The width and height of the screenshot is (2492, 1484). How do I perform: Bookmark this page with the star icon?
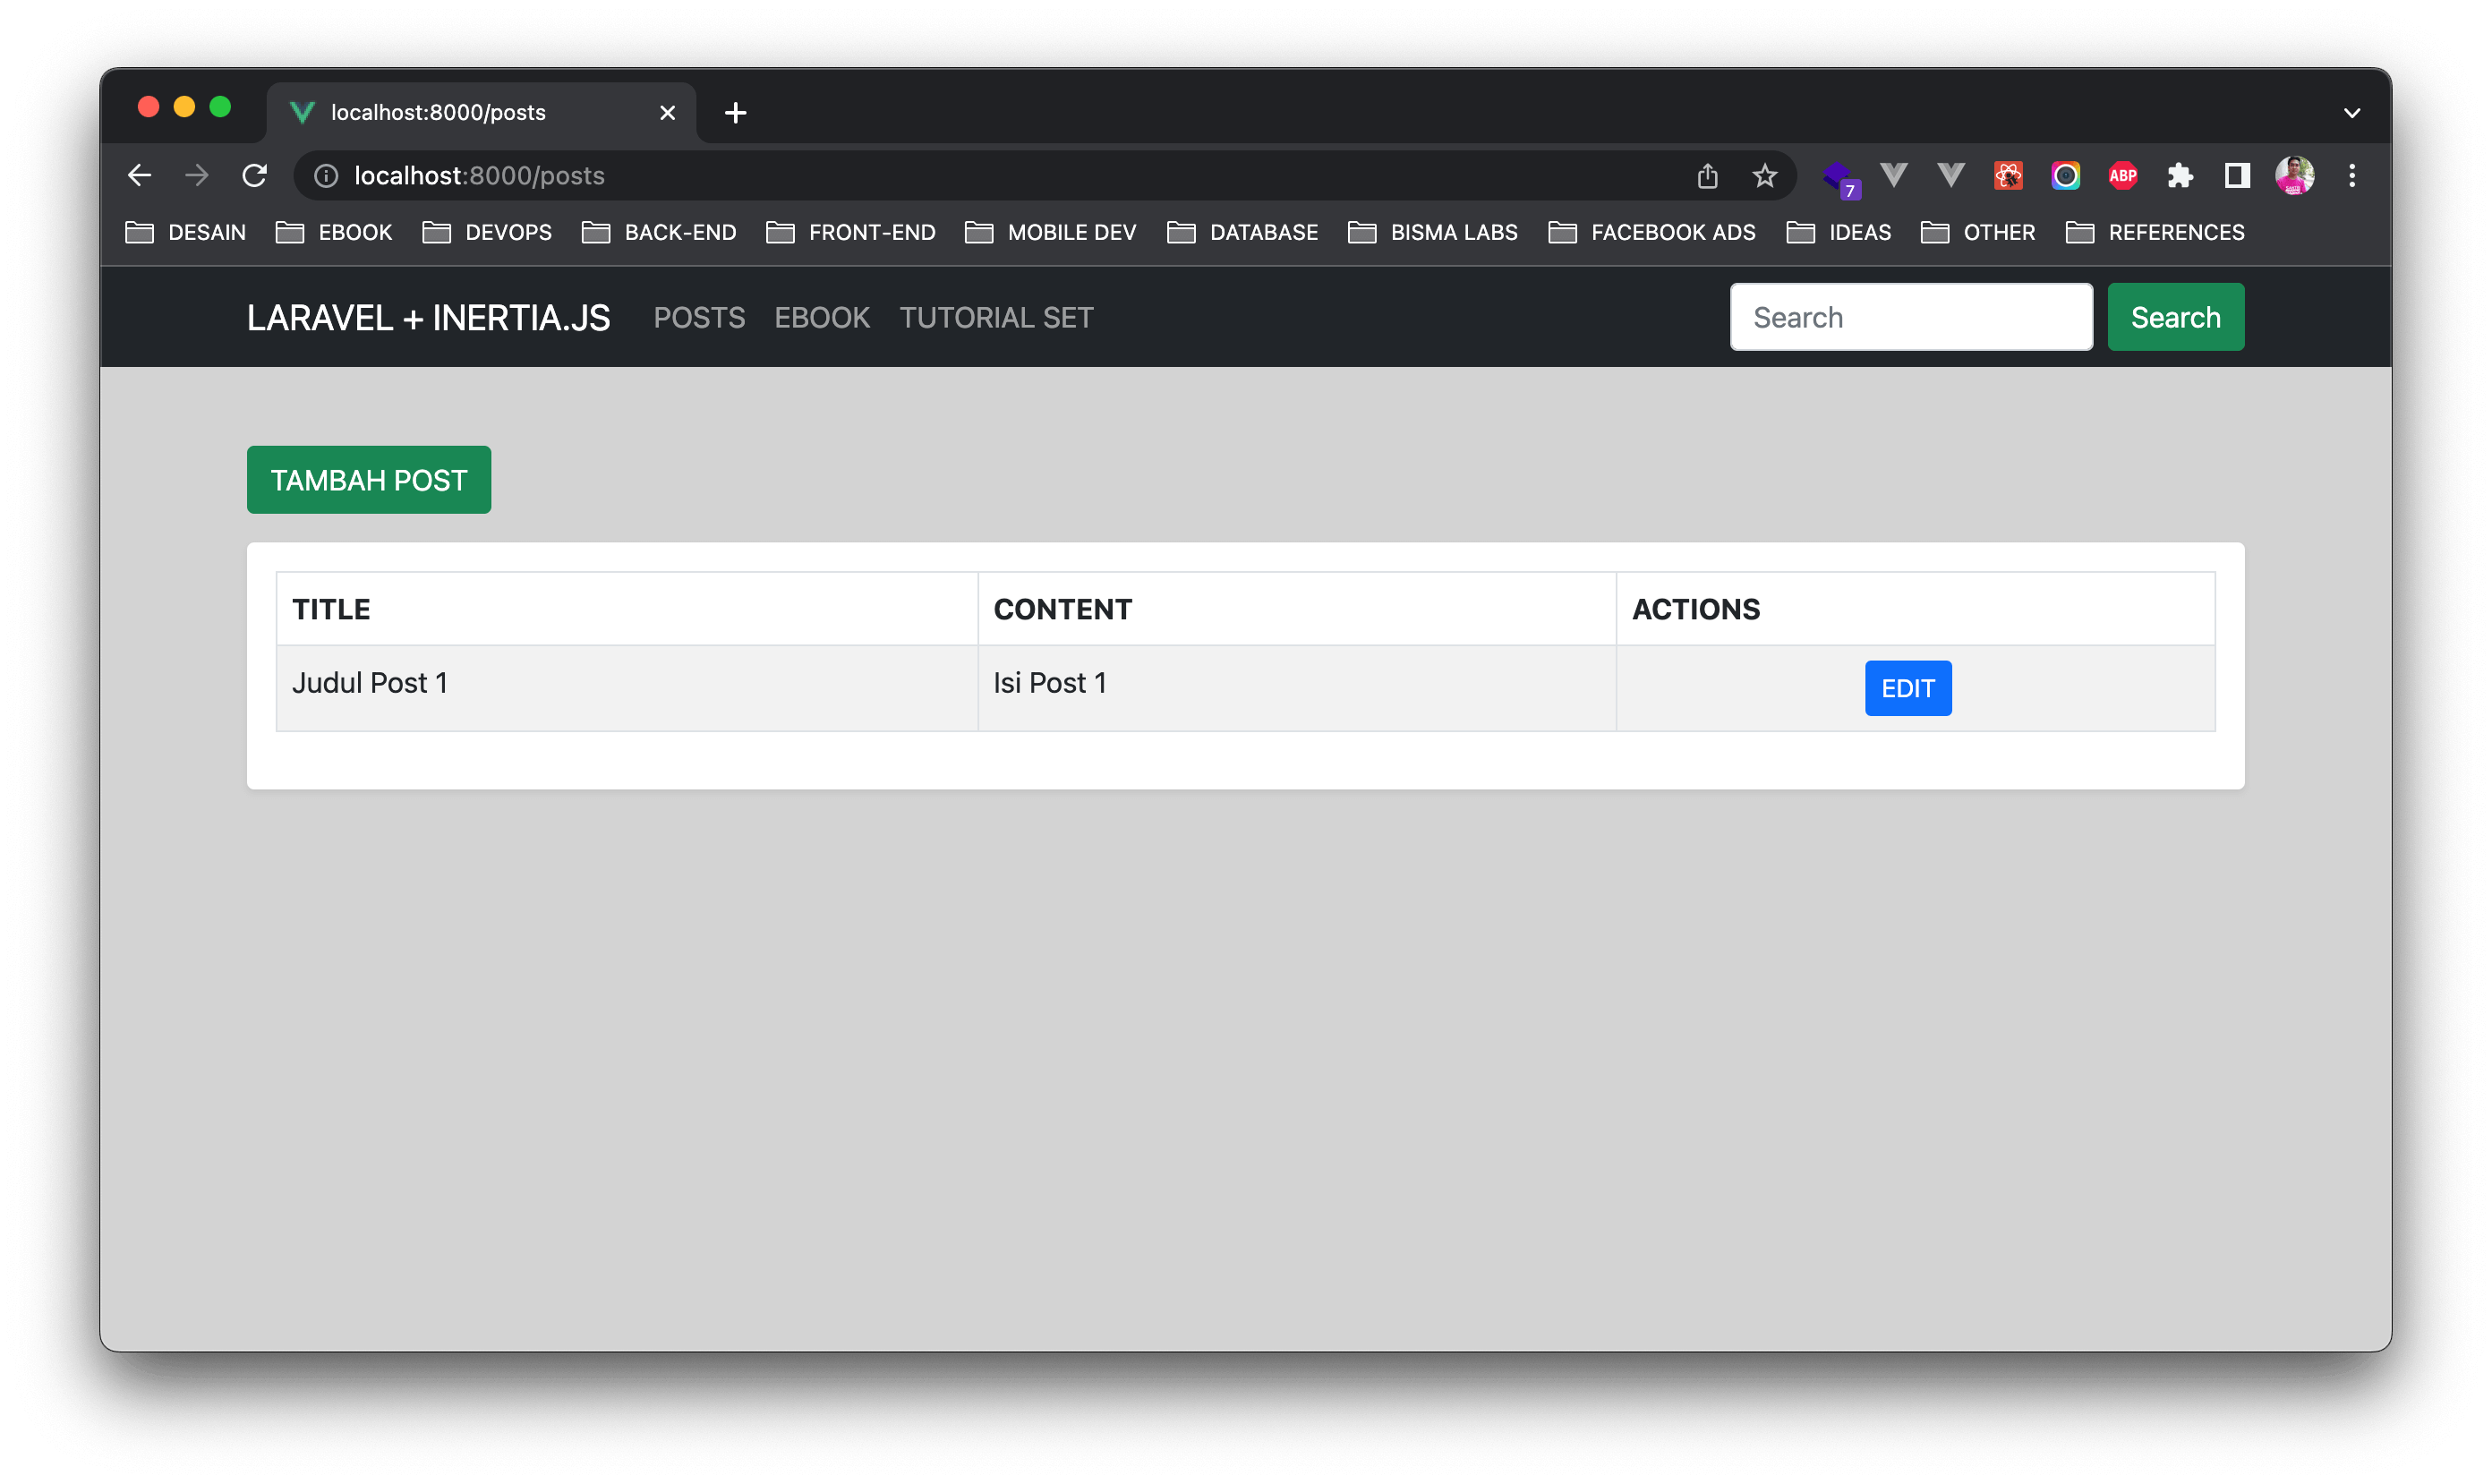click(1764, 176)
